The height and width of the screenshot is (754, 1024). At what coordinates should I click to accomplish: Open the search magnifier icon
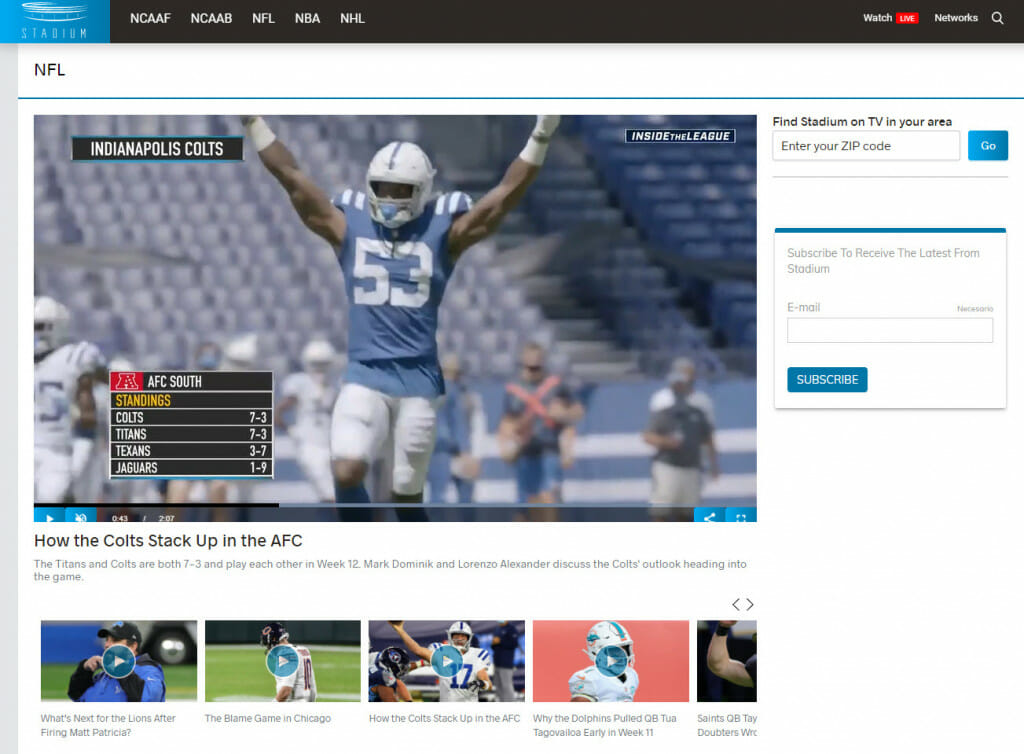997,18
